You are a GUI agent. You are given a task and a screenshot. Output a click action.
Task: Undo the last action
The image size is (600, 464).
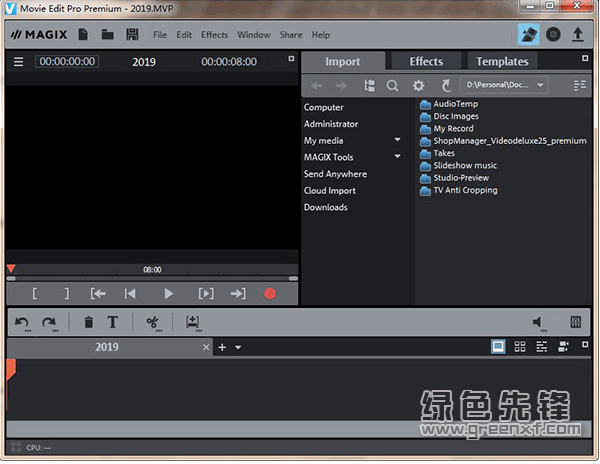tap(22, 323)
